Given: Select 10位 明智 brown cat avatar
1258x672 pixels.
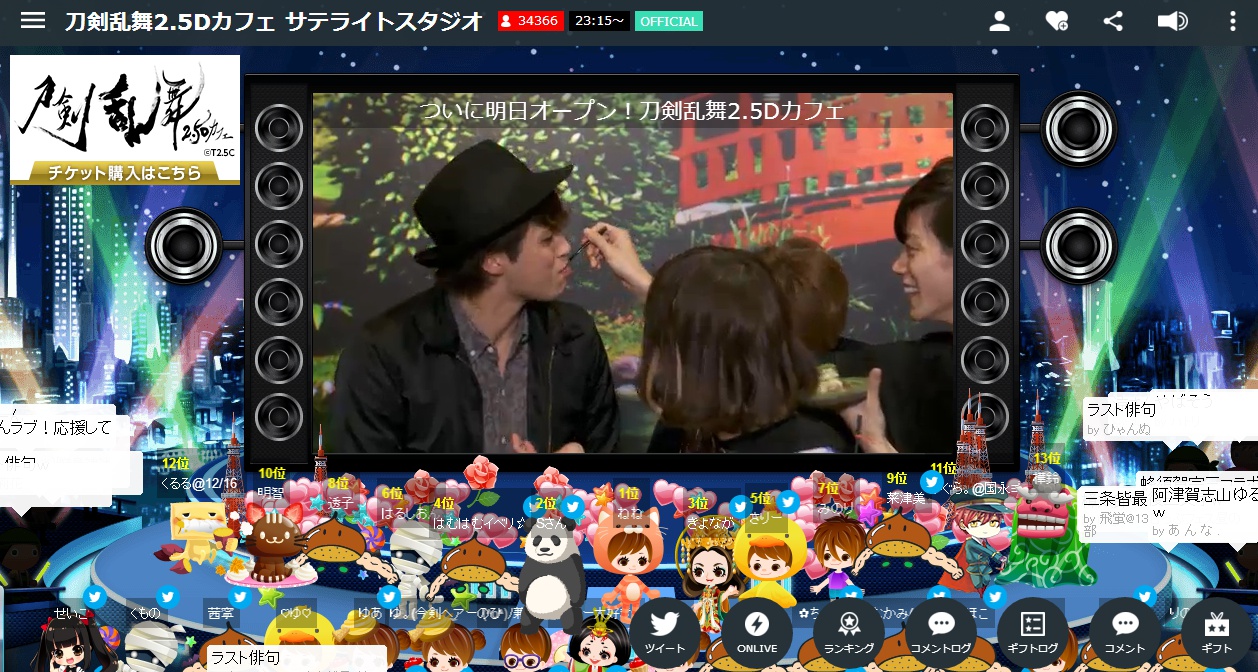Looking at the screenshot, I should click(270, 543).
